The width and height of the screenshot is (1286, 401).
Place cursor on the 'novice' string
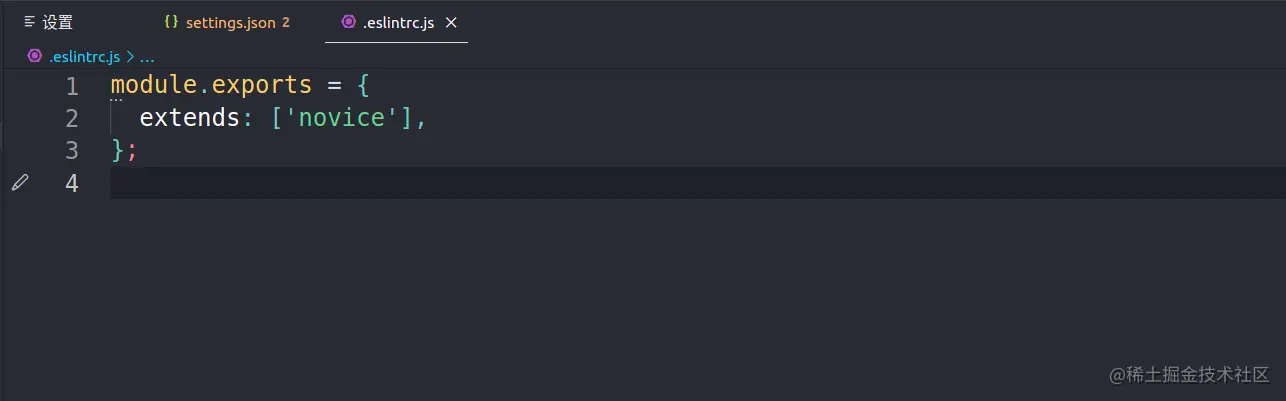coord(343,118)
